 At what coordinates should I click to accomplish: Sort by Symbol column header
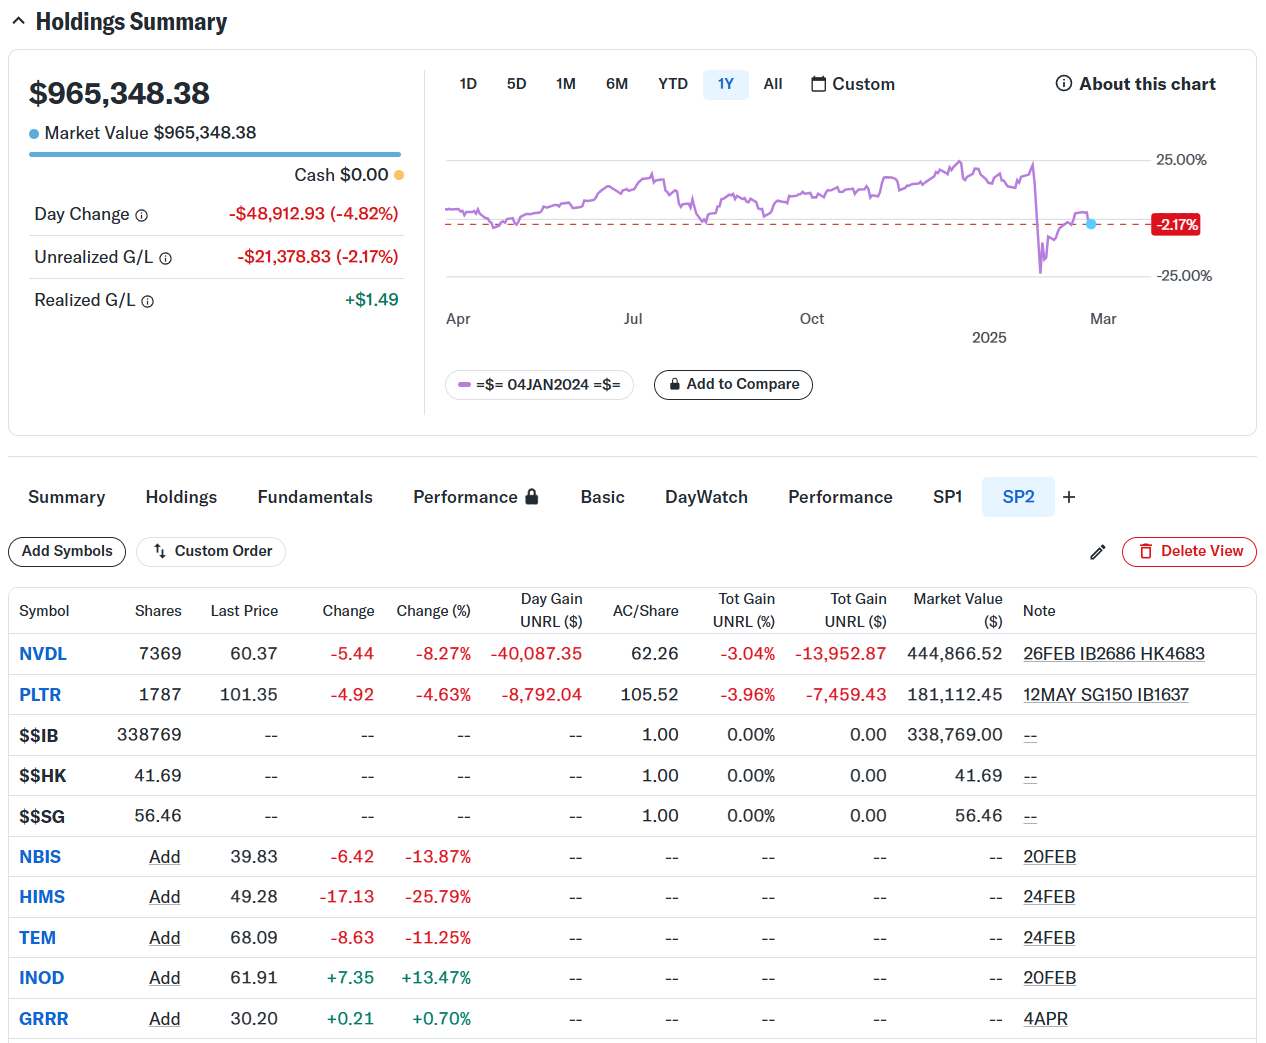44,611
